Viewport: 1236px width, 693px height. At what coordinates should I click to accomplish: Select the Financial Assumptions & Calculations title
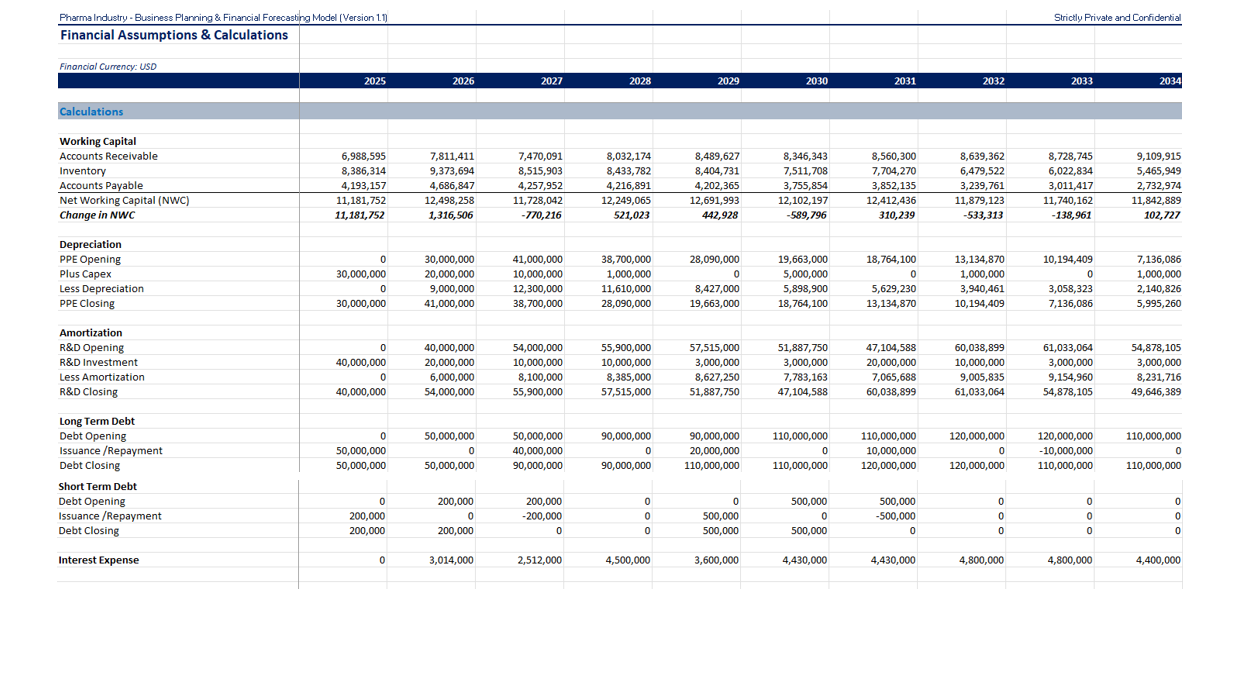tap(174, 35)
